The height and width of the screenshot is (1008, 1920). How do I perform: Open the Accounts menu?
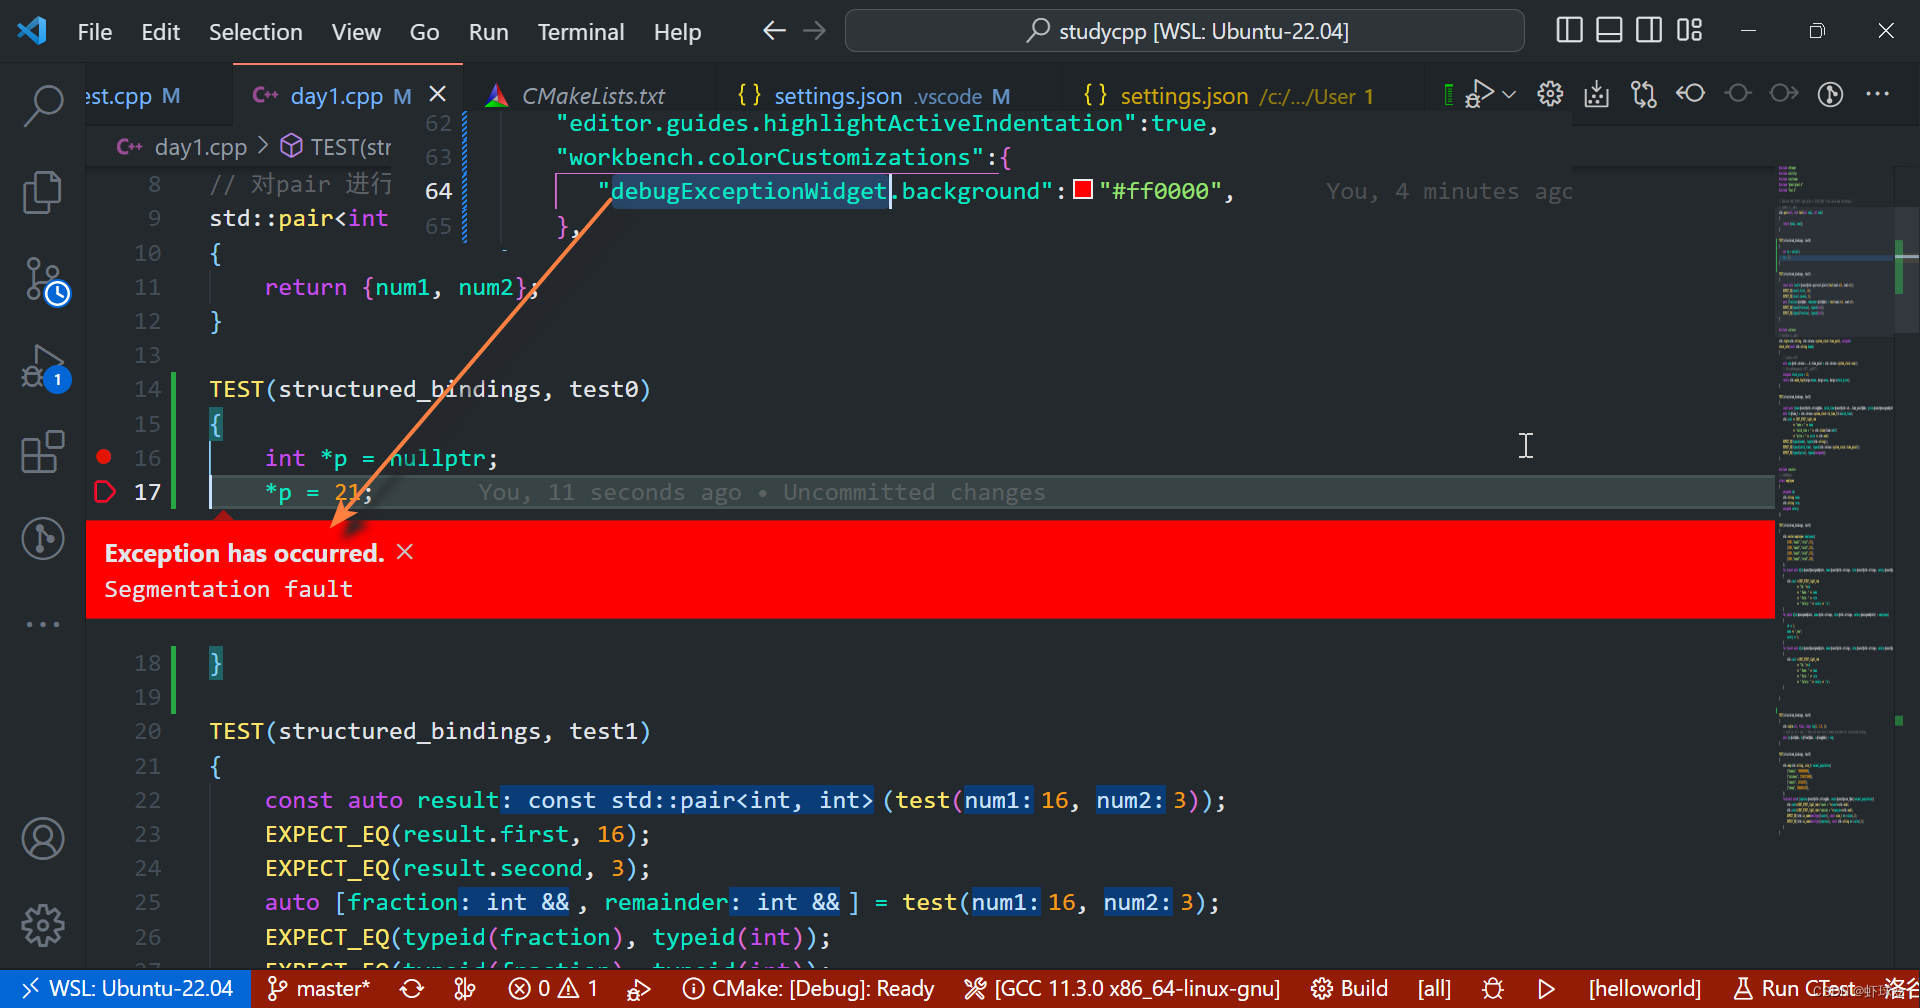(x=43, y=839)
